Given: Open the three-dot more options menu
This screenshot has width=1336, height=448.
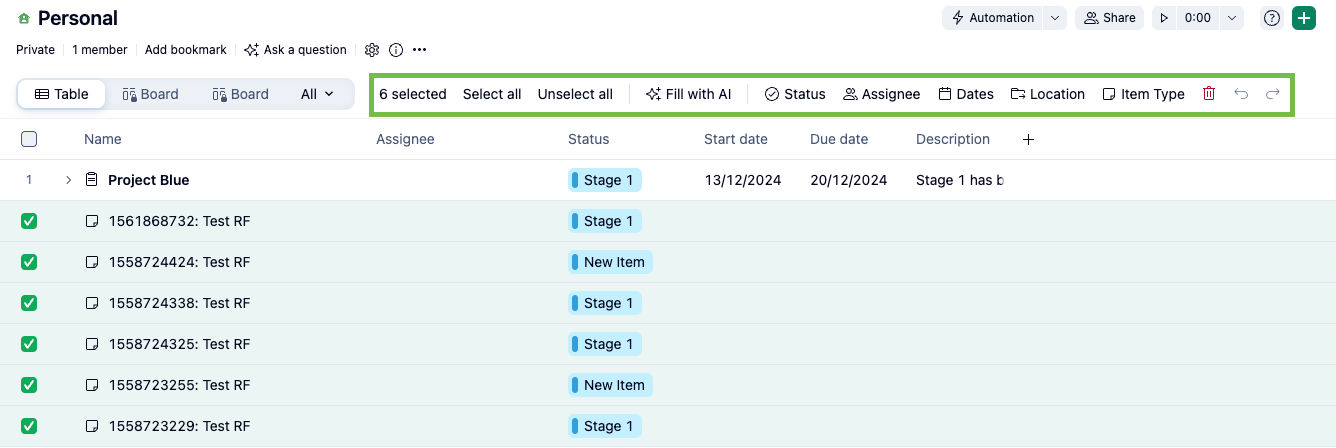Looking at the screenshot, I should (420, 50).
